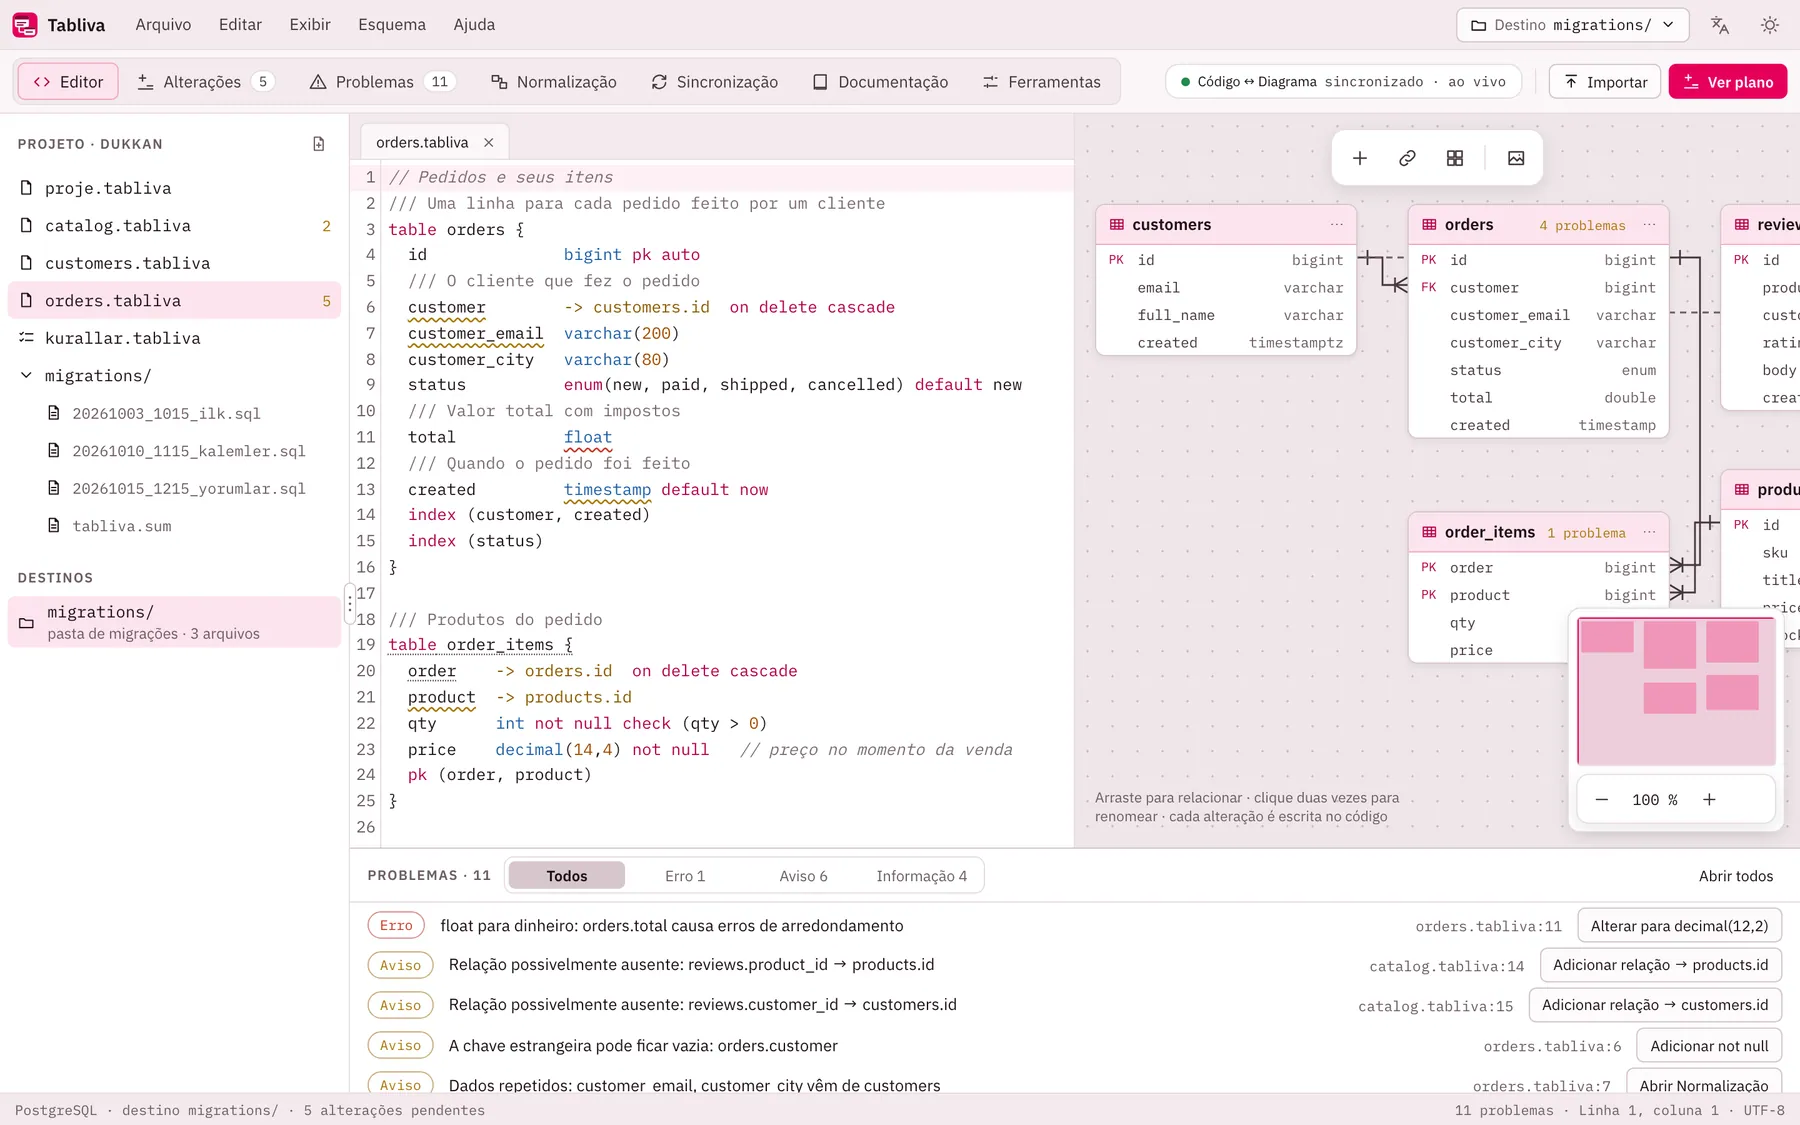This screenshot has width=1800, height=1125.
Task: Open customers table ellipsis menu
Action: point(1337,225)
